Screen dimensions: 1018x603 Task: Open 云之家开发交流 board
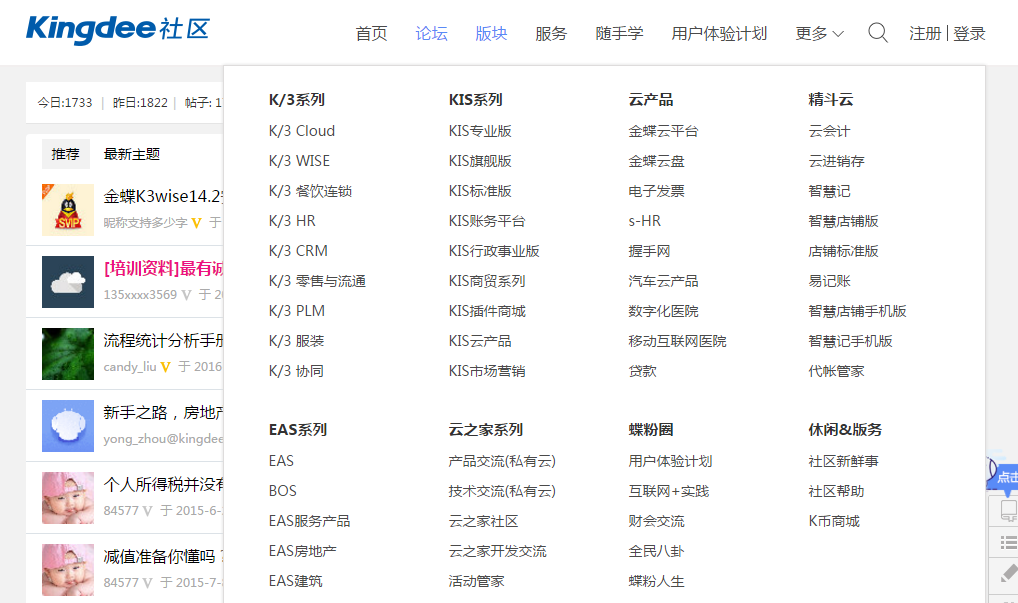pos(497,551)
